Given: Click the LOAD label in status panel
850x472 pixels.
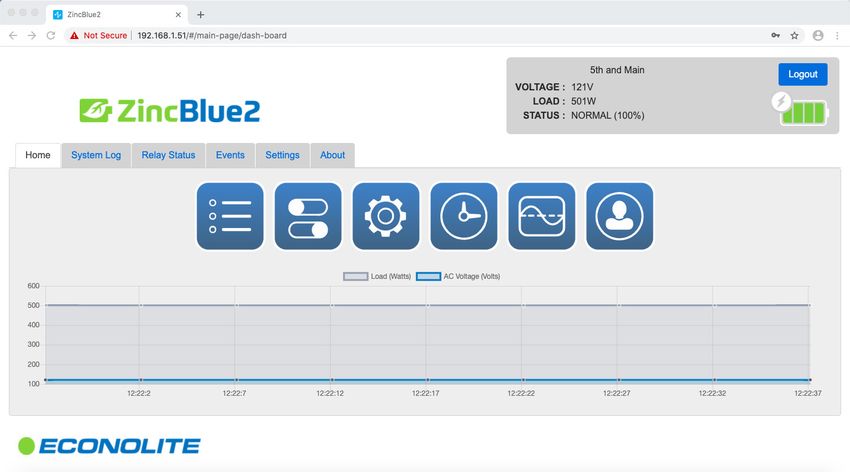Looking at the screenshot, I should pyautogui.click(x=549, y=101).
